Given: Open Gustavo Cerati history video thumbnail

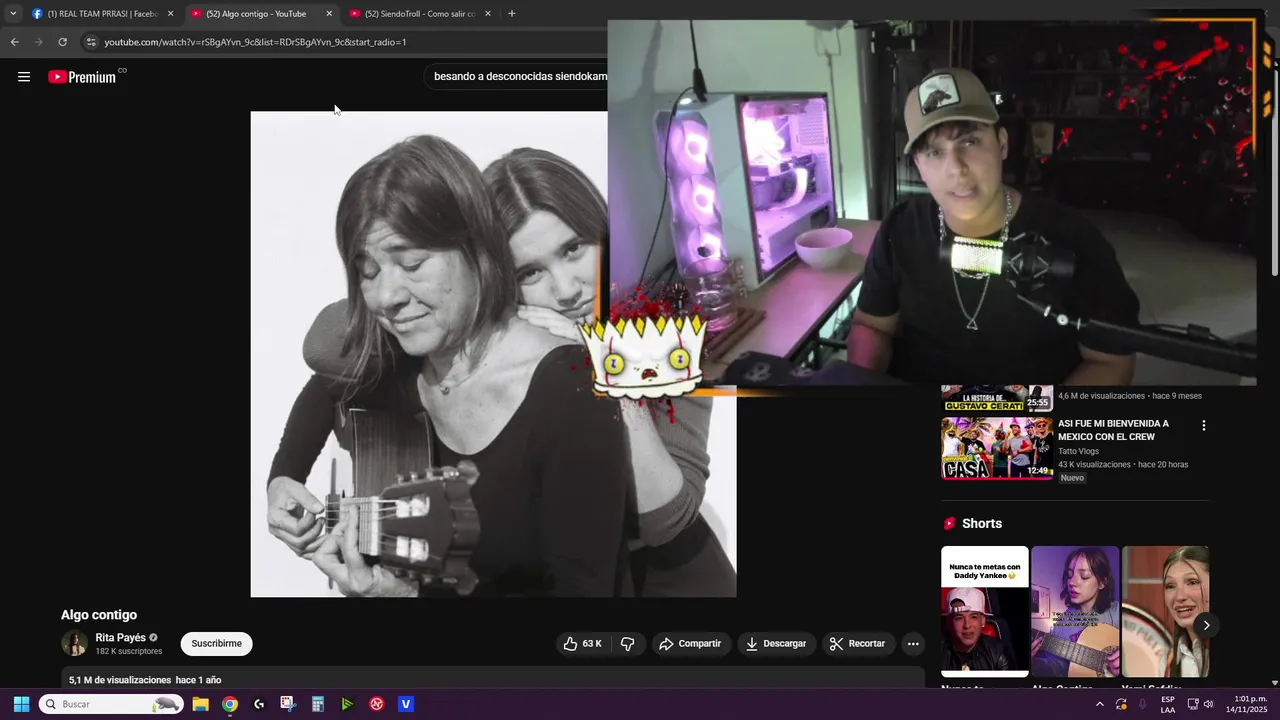Looking at the screenshot, I should tap(997, 398).
